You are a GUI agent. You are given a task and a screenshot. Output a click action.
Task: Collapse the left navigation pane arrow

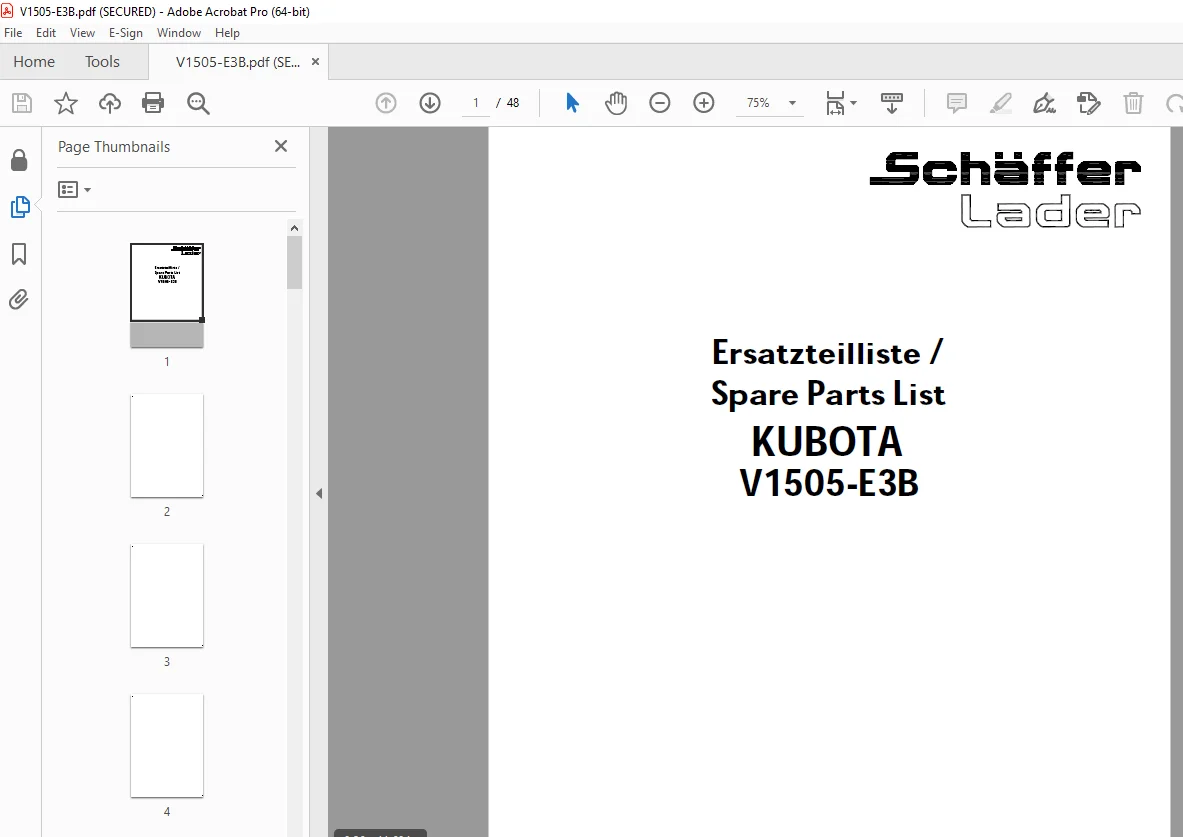click(x=319, y=494)
